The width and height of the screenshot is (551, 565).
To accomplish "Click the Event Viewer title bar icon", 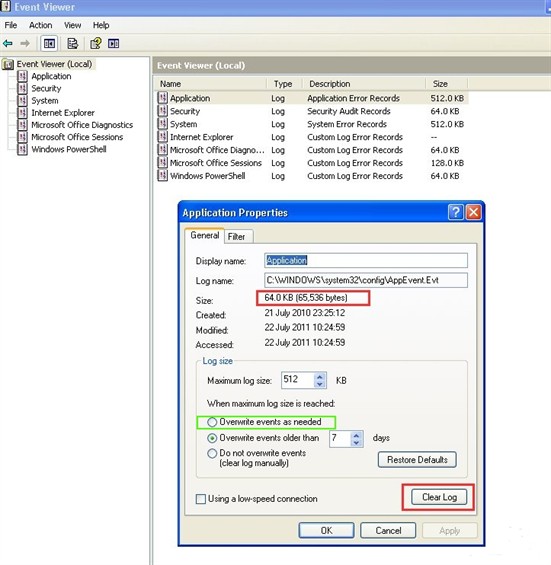I will [x=5, y=6].
